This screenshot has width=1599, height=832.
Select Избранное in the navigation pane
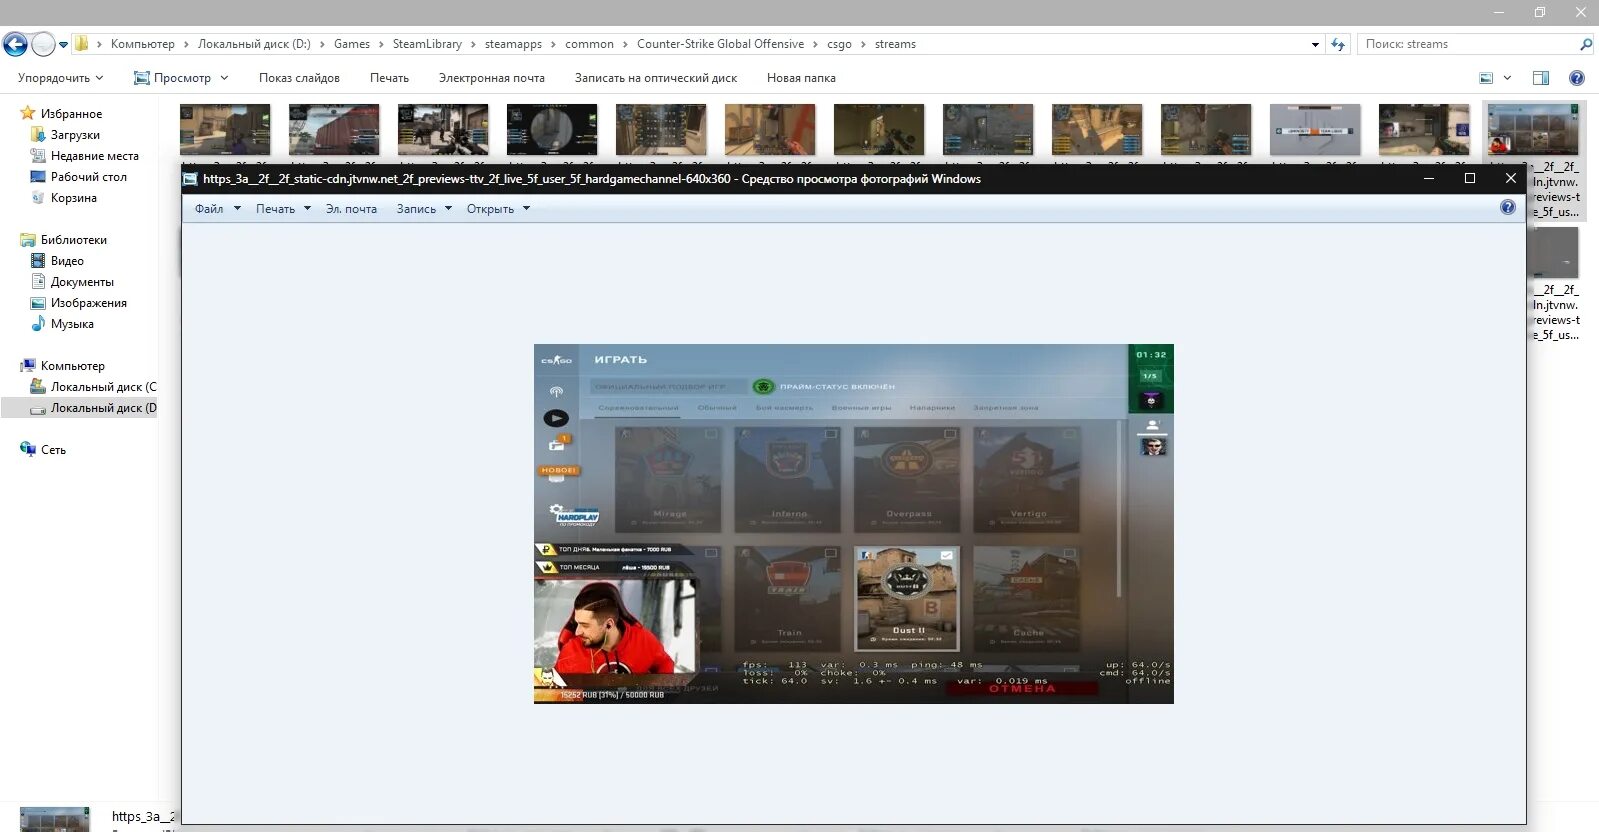tap(71, 114)
